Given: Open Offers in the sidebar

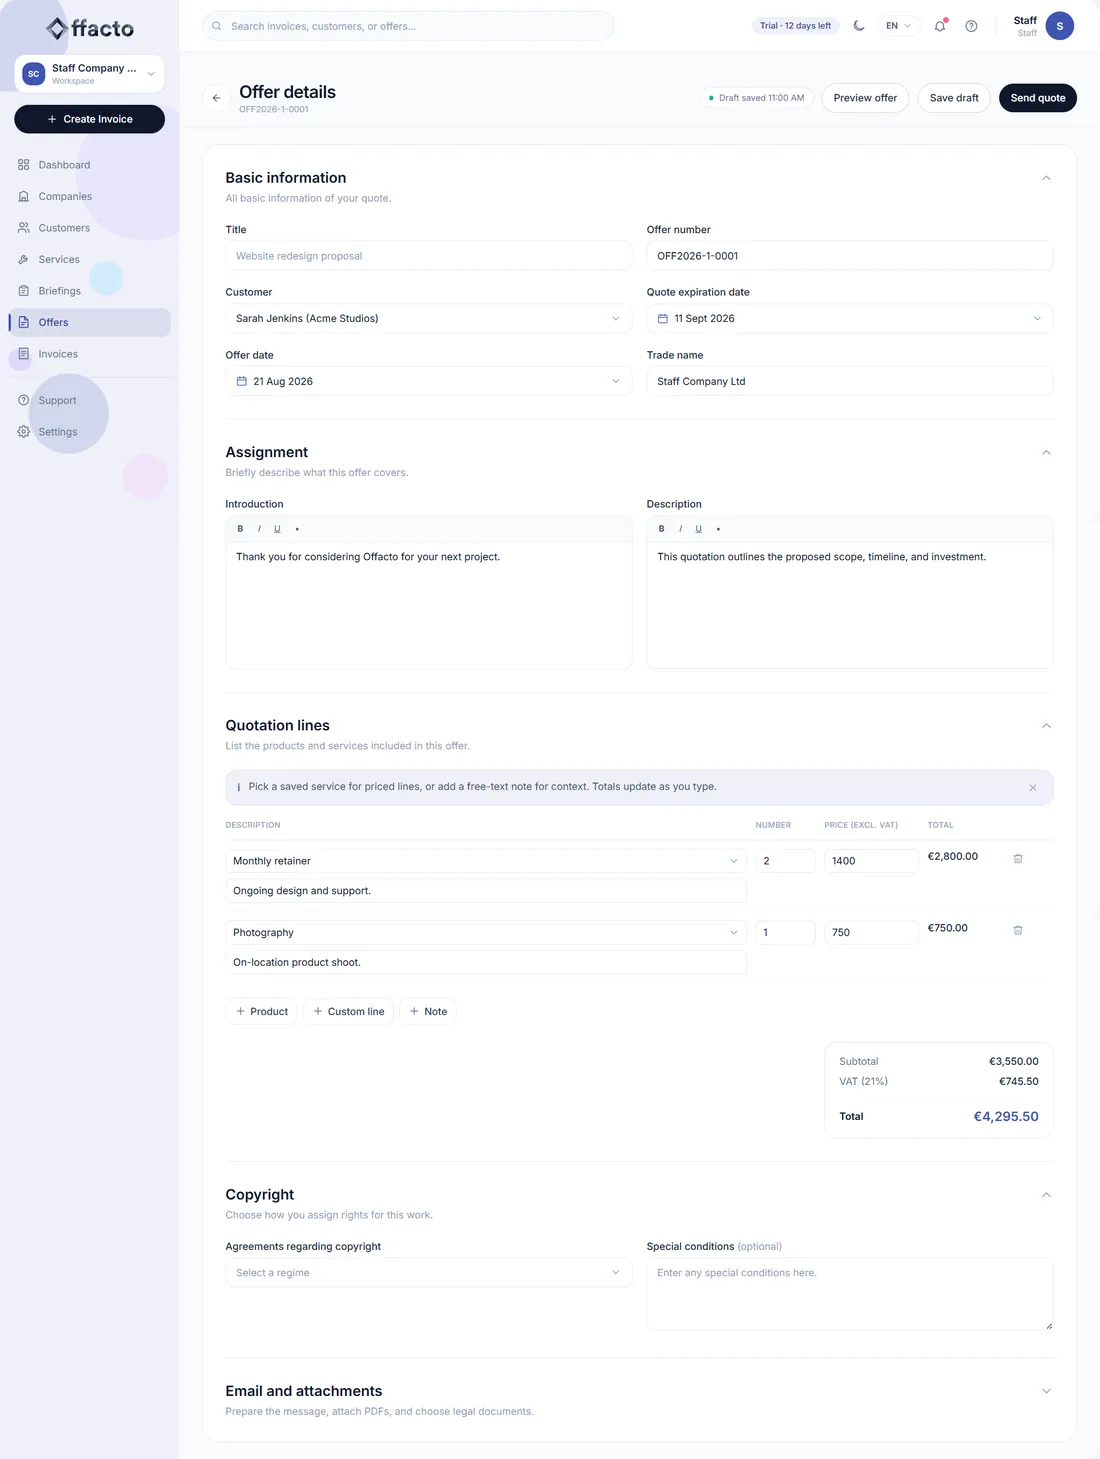Looking at the screenshot, I should tap(90, 323).
